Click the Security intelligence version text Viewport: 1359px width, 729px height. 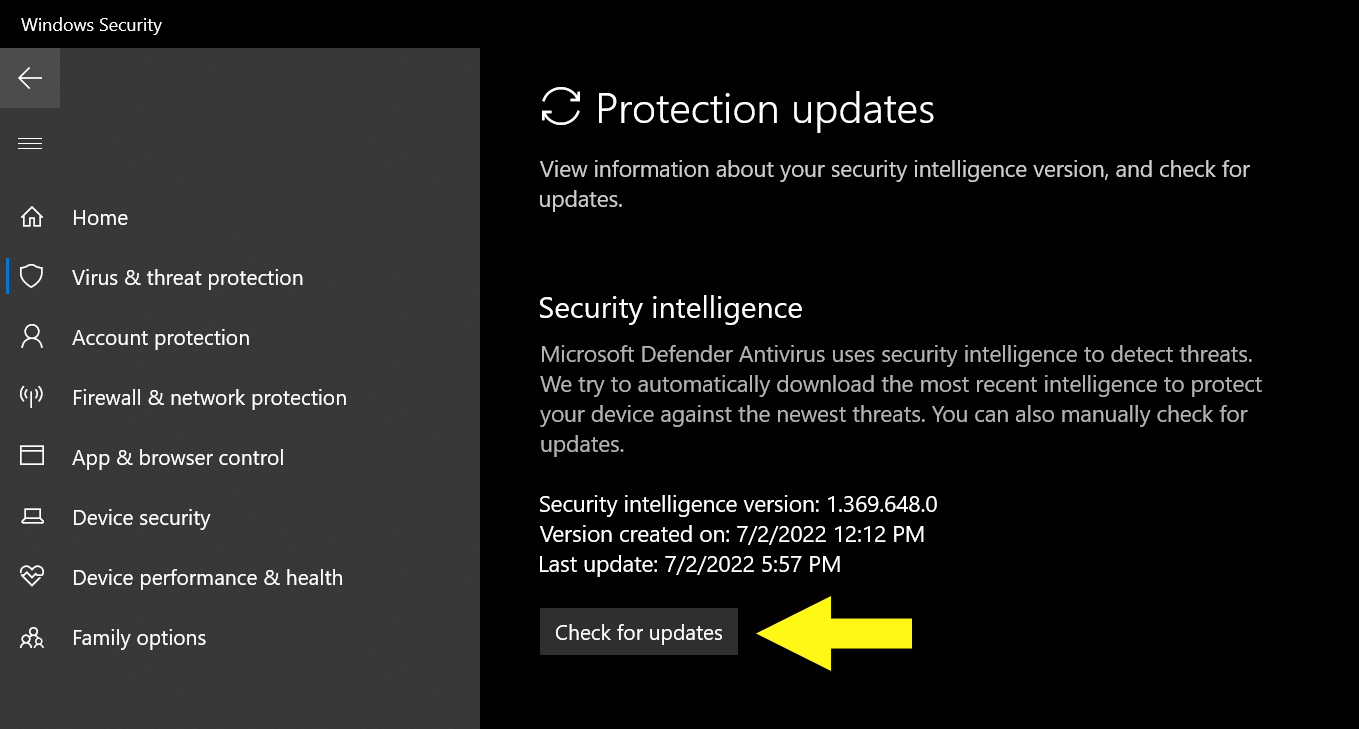(x=737, y=504)
